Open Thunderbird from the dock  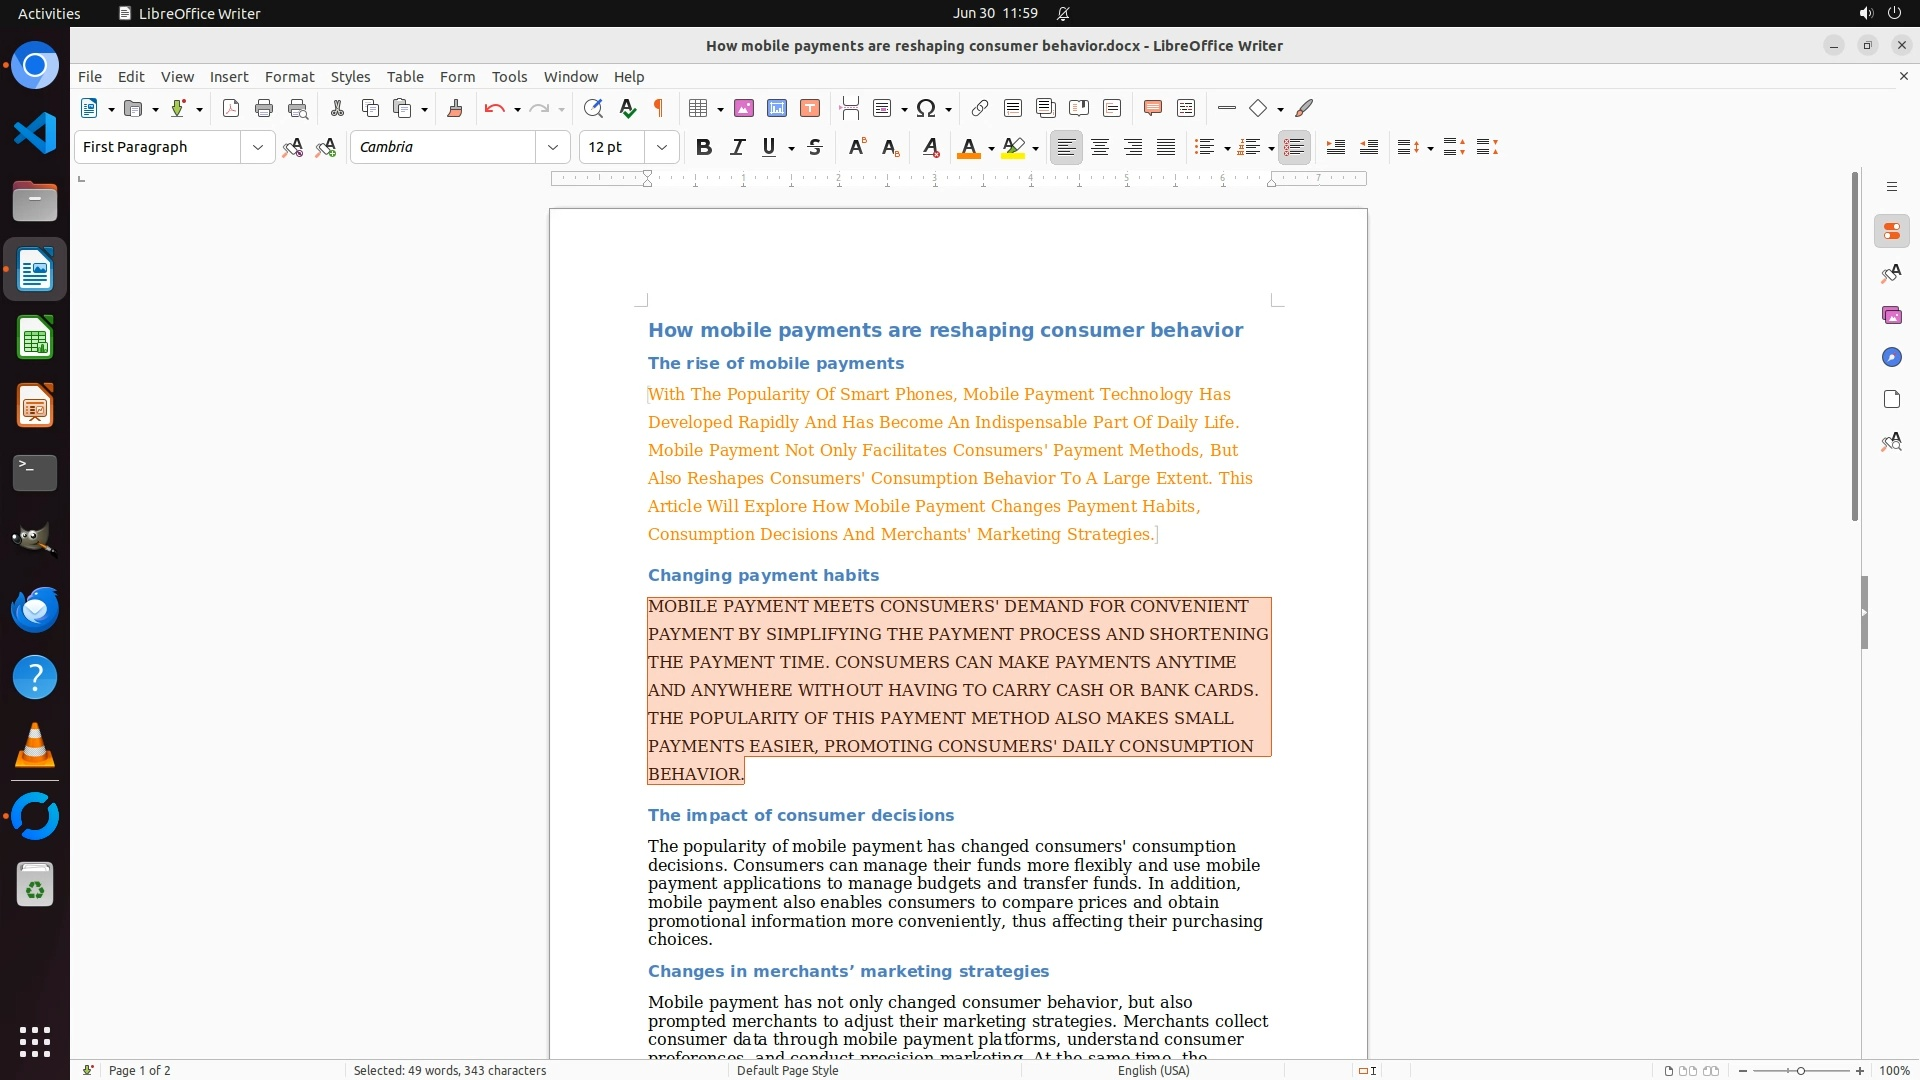click(x=35, y=609)
